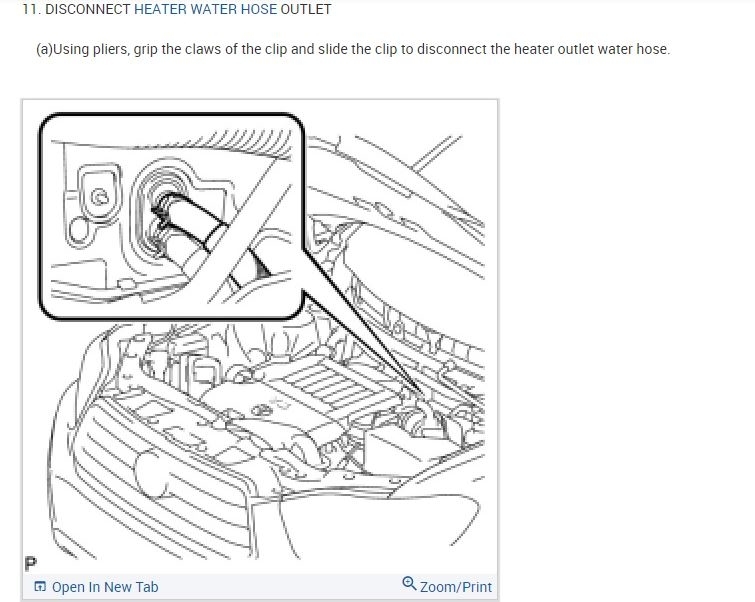Click the Toyota emblem on the engine cover

[262, 410]
